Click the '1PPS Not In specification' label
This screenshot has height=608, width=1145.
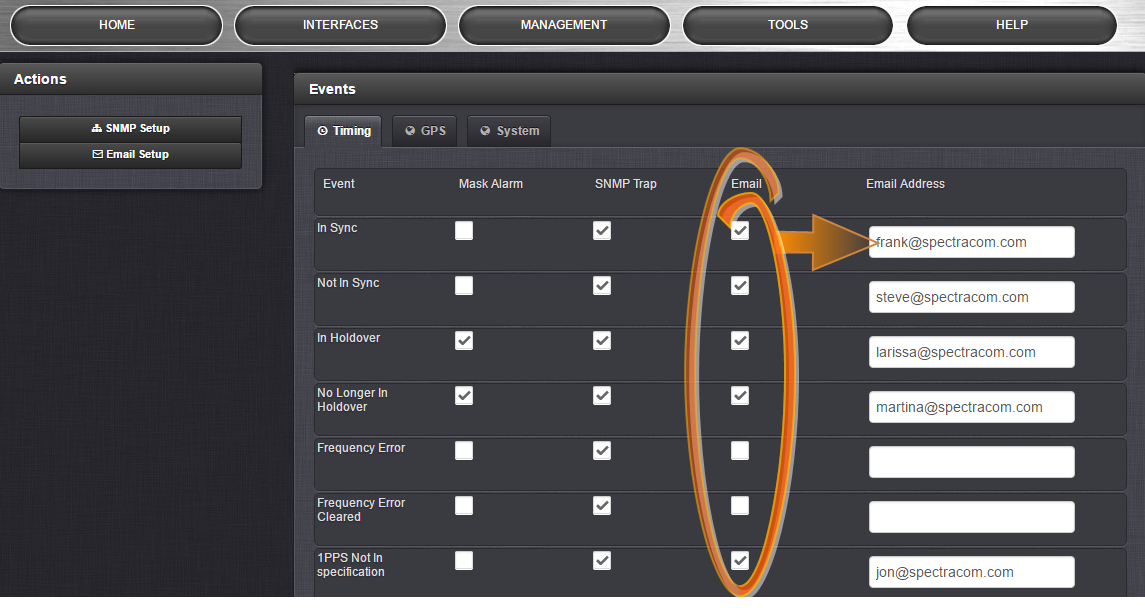351,565
